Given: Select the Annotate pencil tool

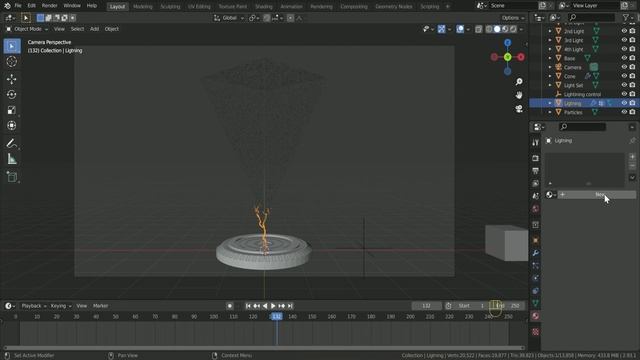Looking at the screenshot, I should point(11,143).
